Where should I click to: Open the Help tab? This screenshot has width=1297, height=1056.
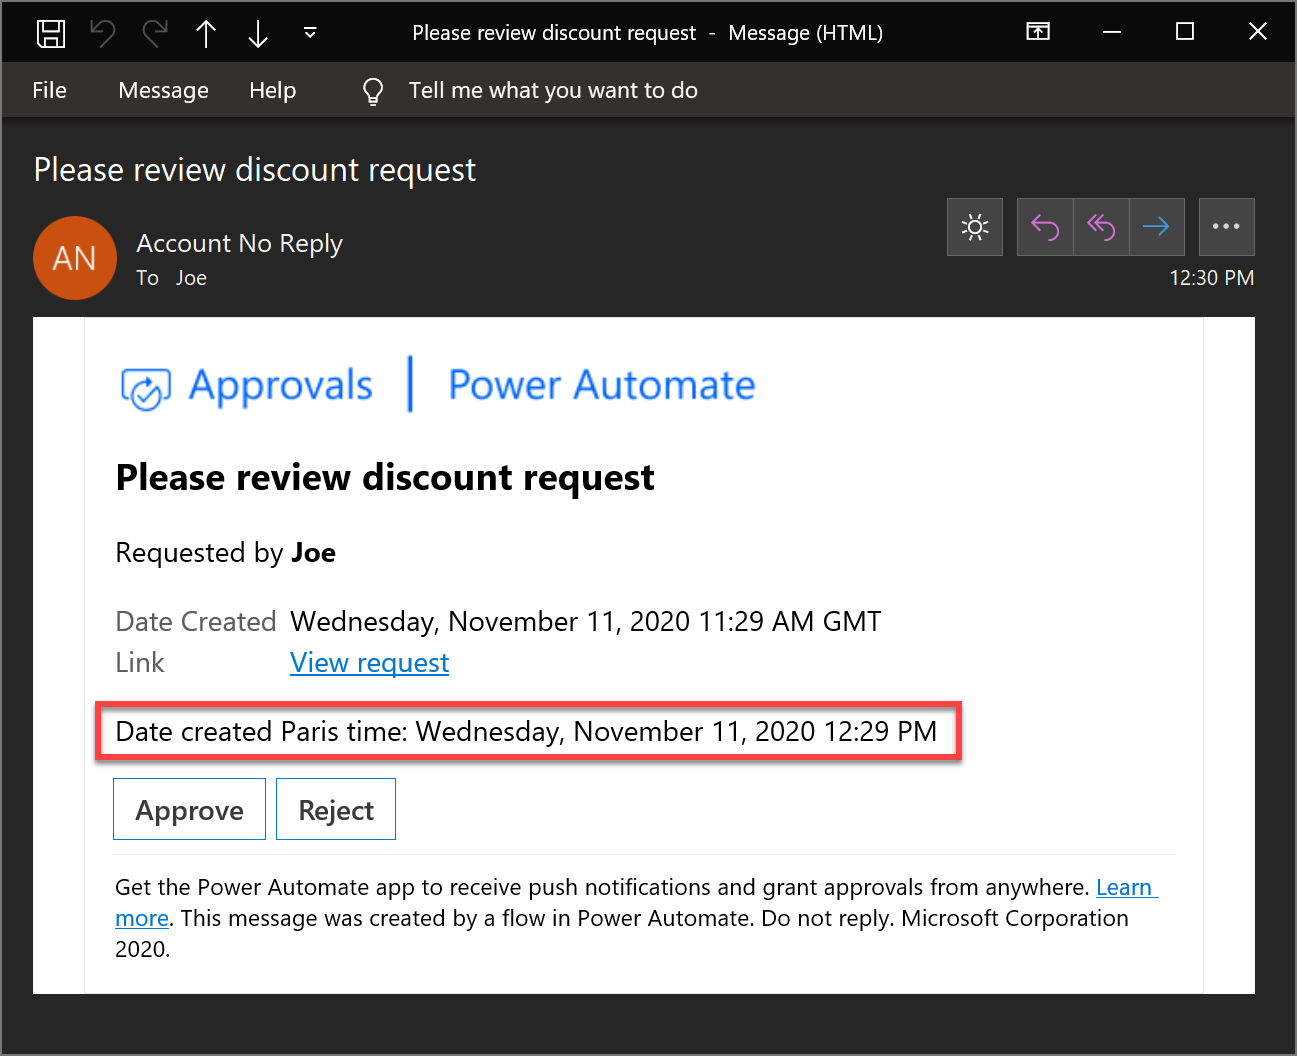[x=272, y=90]
